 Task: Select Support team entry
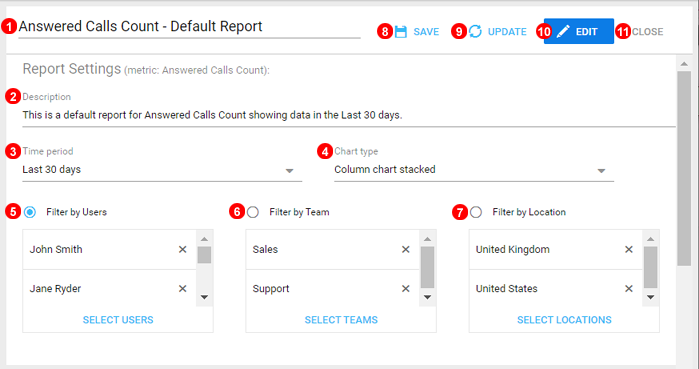(333, 289)
